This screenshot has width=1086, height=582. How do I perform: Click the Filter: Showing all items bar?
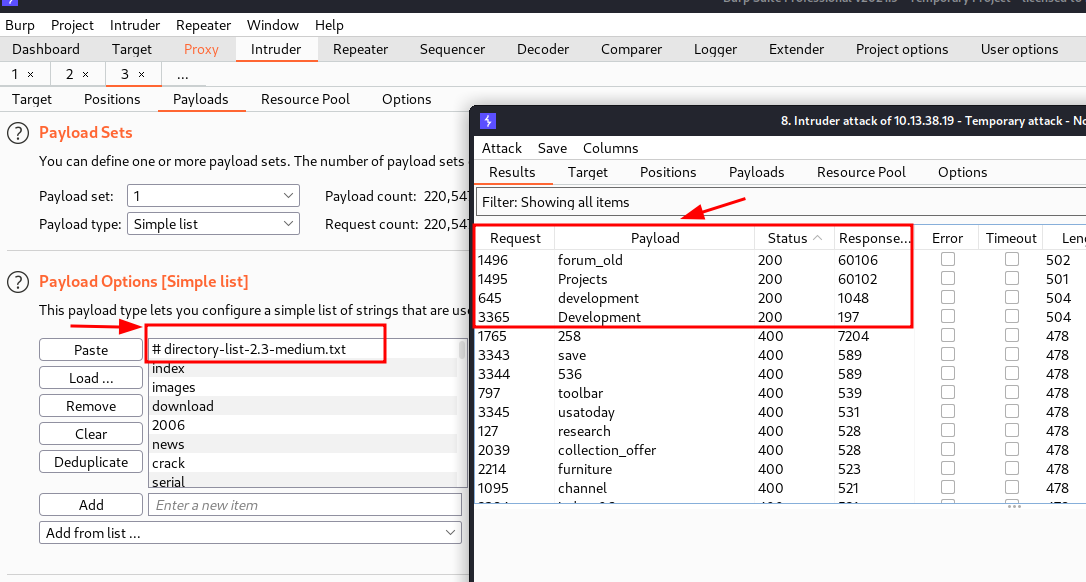pyautogui.click(x=781, y=202)
